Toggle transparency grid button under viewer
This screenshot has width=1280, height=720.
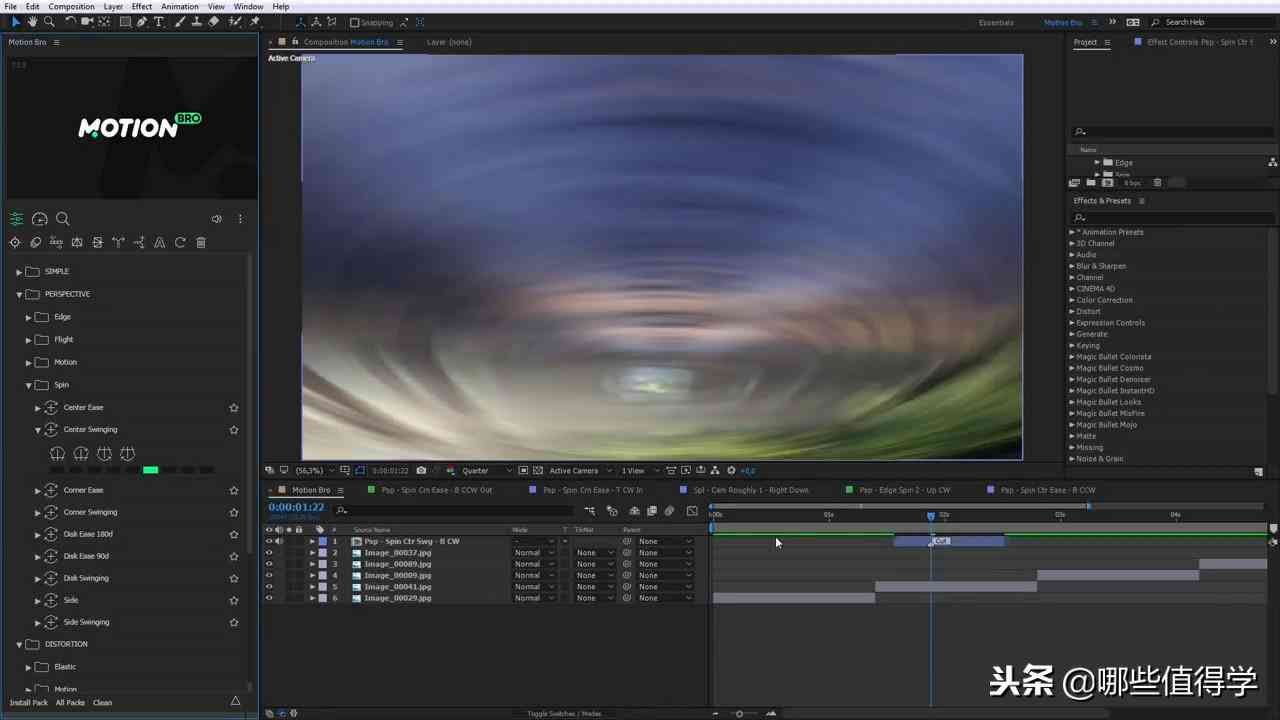pos(538,470)
